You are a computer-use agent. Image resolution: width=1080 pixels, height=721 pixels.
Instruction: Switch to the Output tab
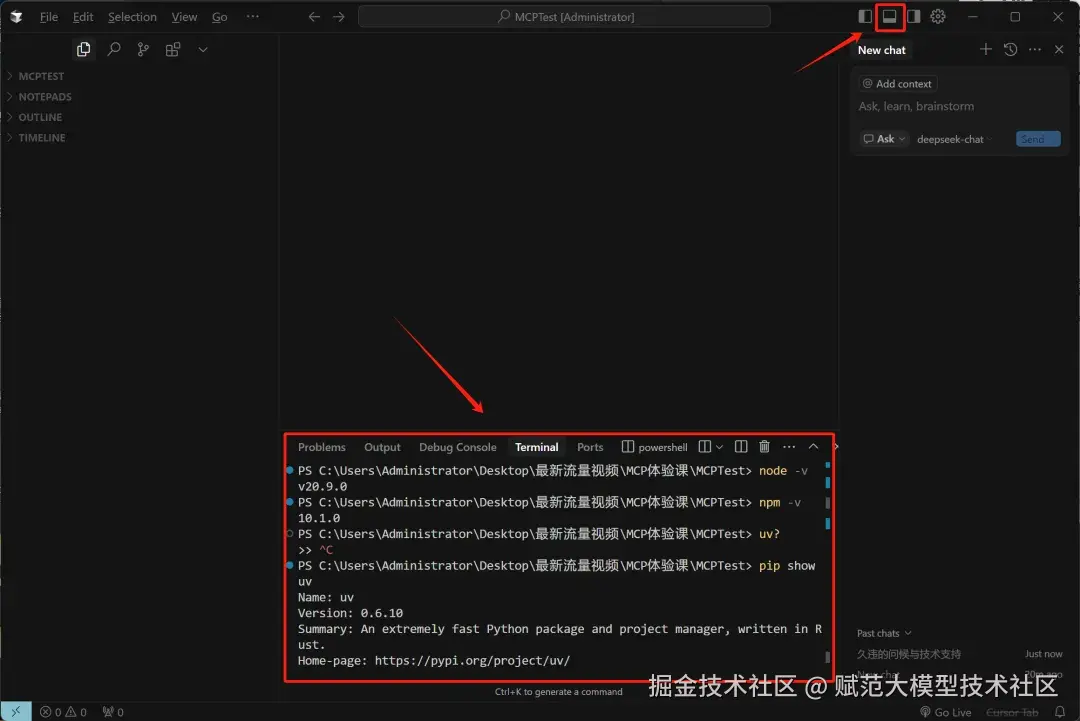382,448
